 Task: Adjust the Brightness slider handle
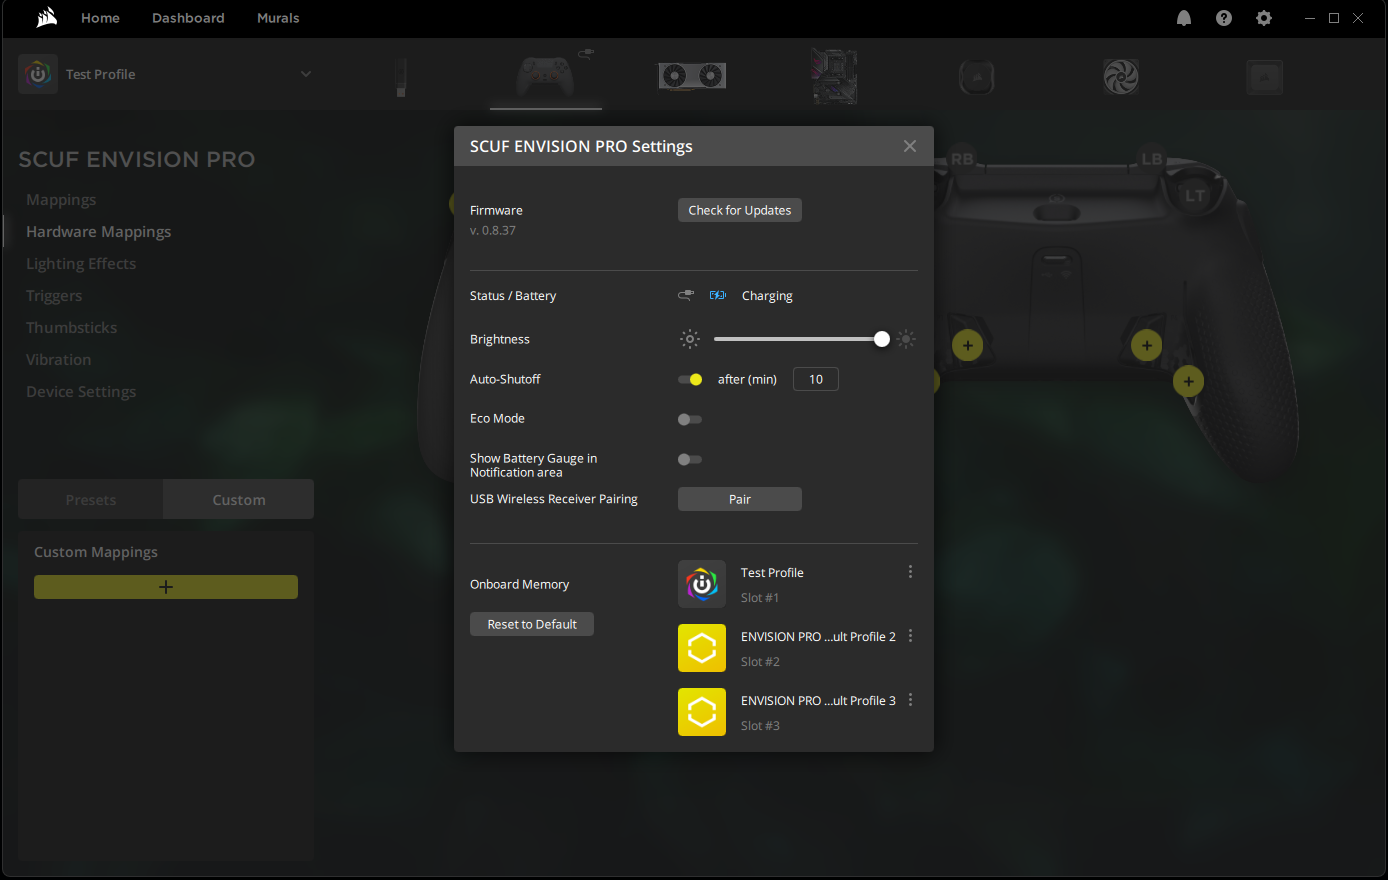pyautogui.click(x=881, y=339)
